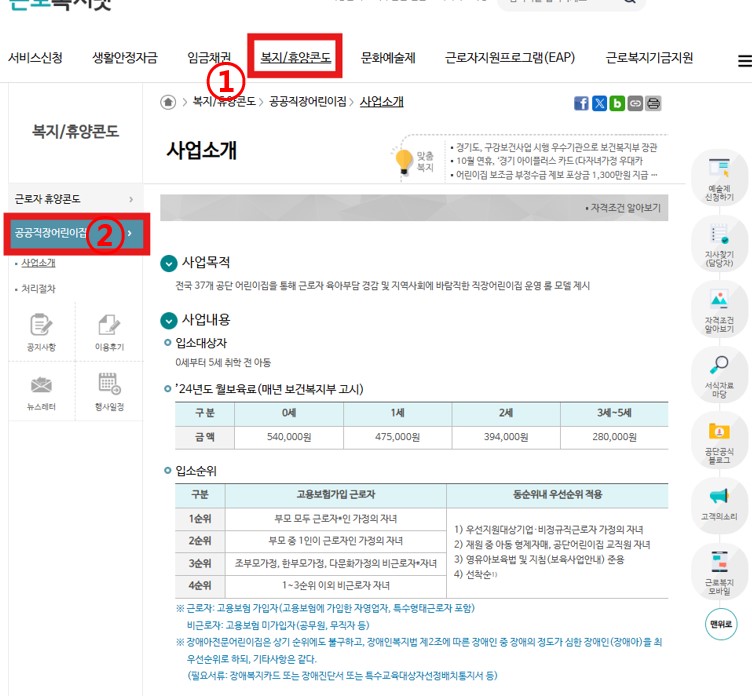Open the 생활안정자금 menu
This screenshot has height=698, width=752.
(125, 58)
